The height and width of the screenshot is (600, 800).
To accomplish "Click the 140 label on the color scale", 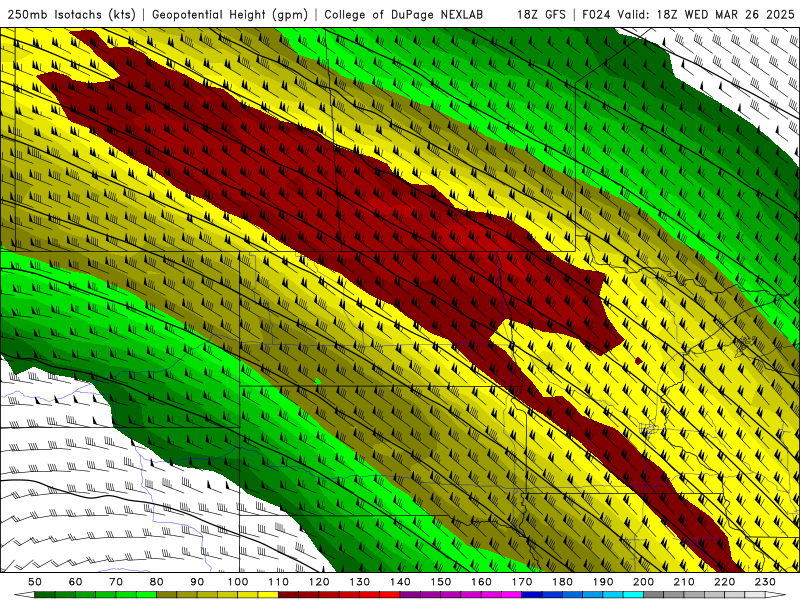I will click(400, 582).
